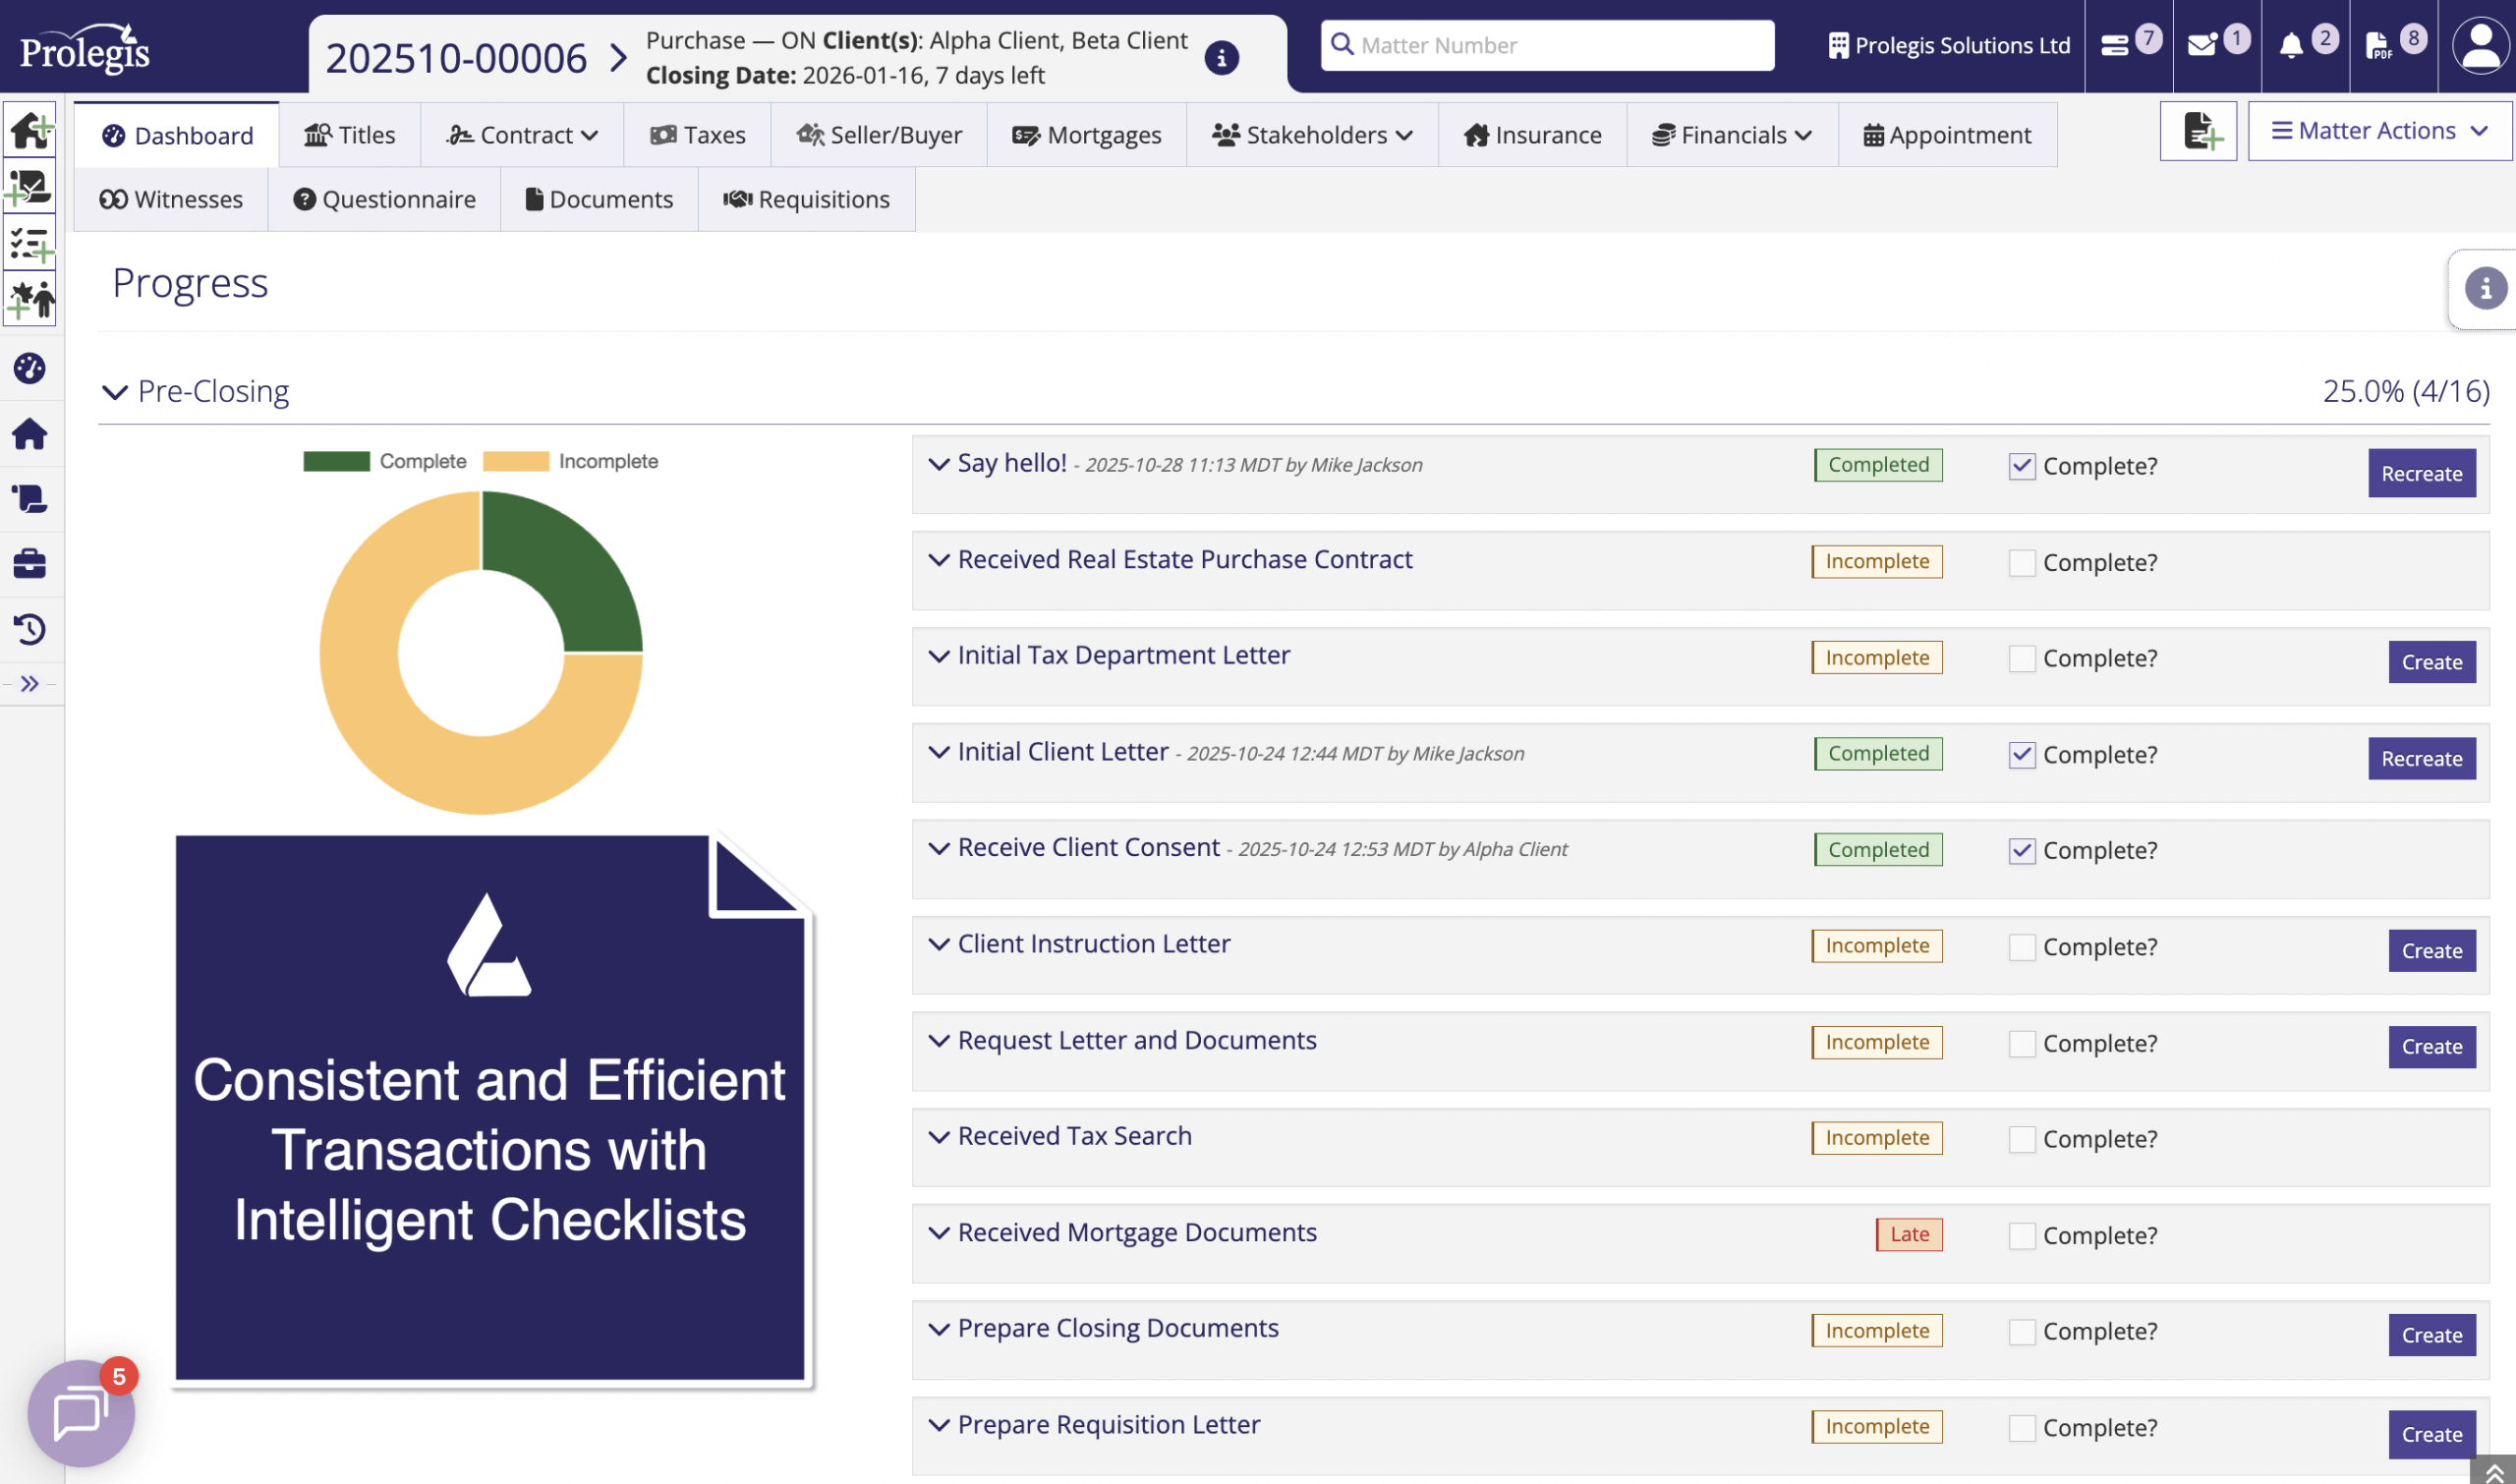Click the add new property matter icon

(30, 130)
